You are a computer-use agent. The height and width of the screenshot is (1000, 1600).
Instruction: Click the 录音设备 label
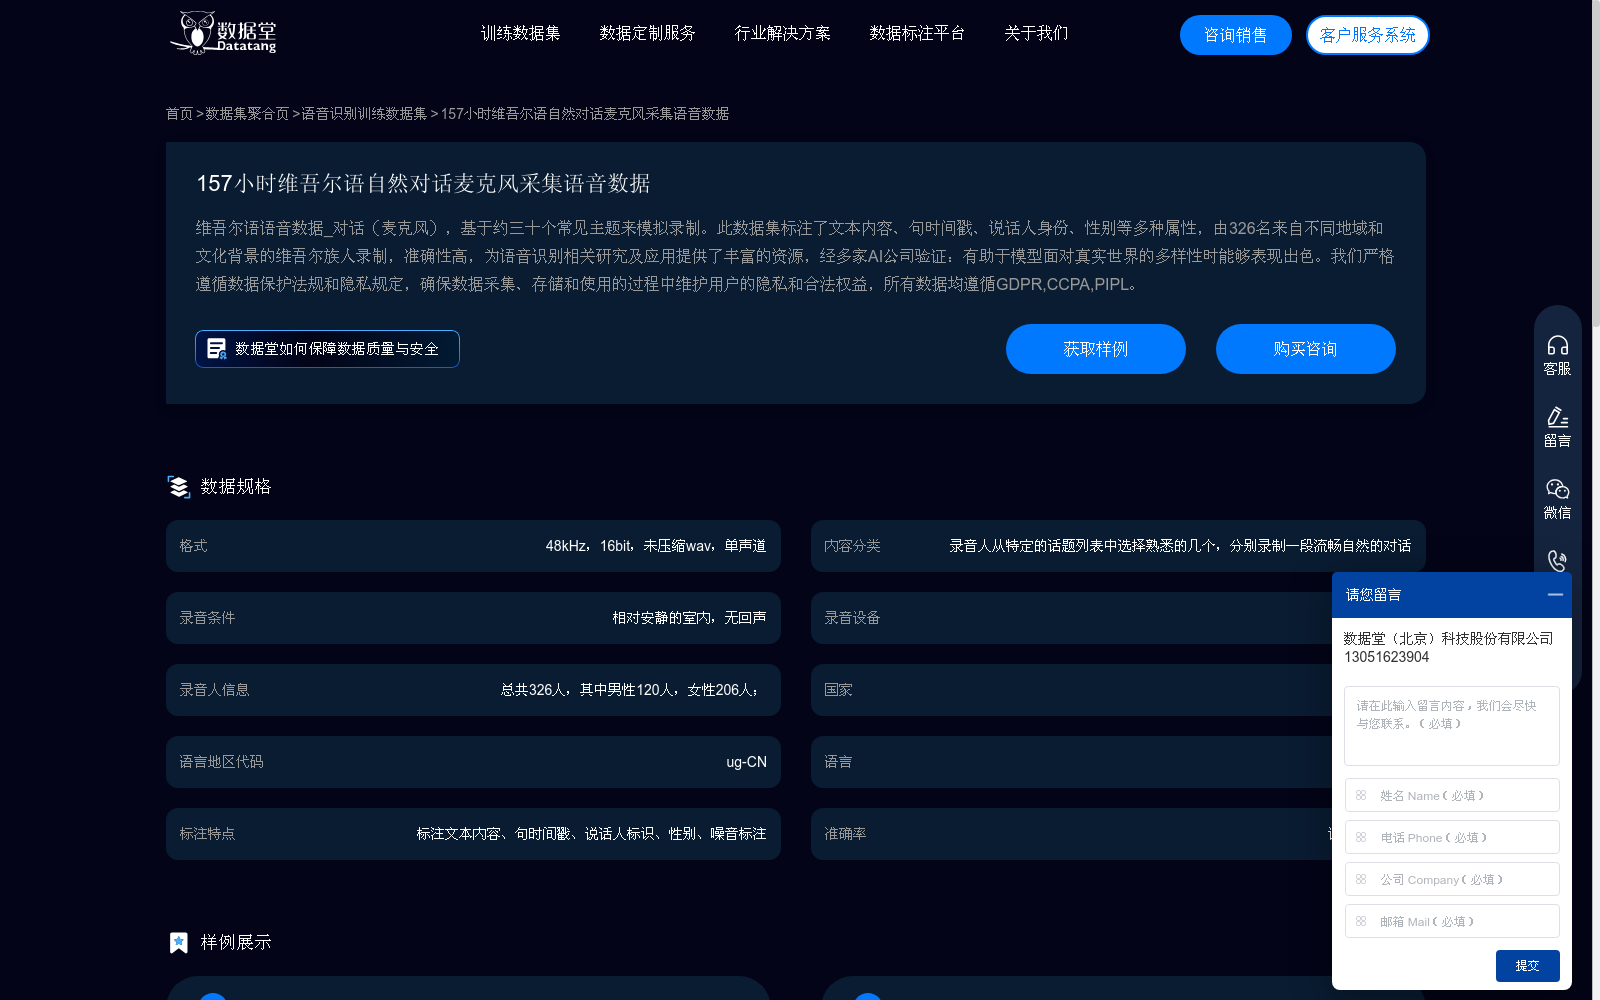click(x=852, y=618)
